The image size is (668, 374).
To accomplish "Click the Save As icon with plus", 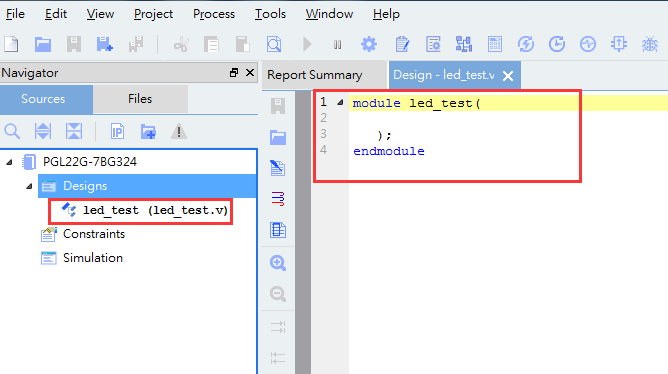I will [104, 44].
